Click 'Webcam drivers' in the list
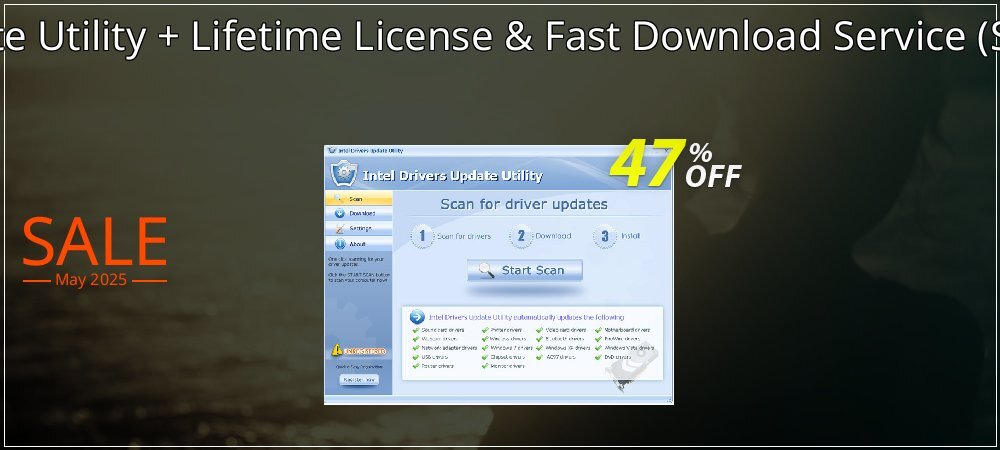 [439, 339]
